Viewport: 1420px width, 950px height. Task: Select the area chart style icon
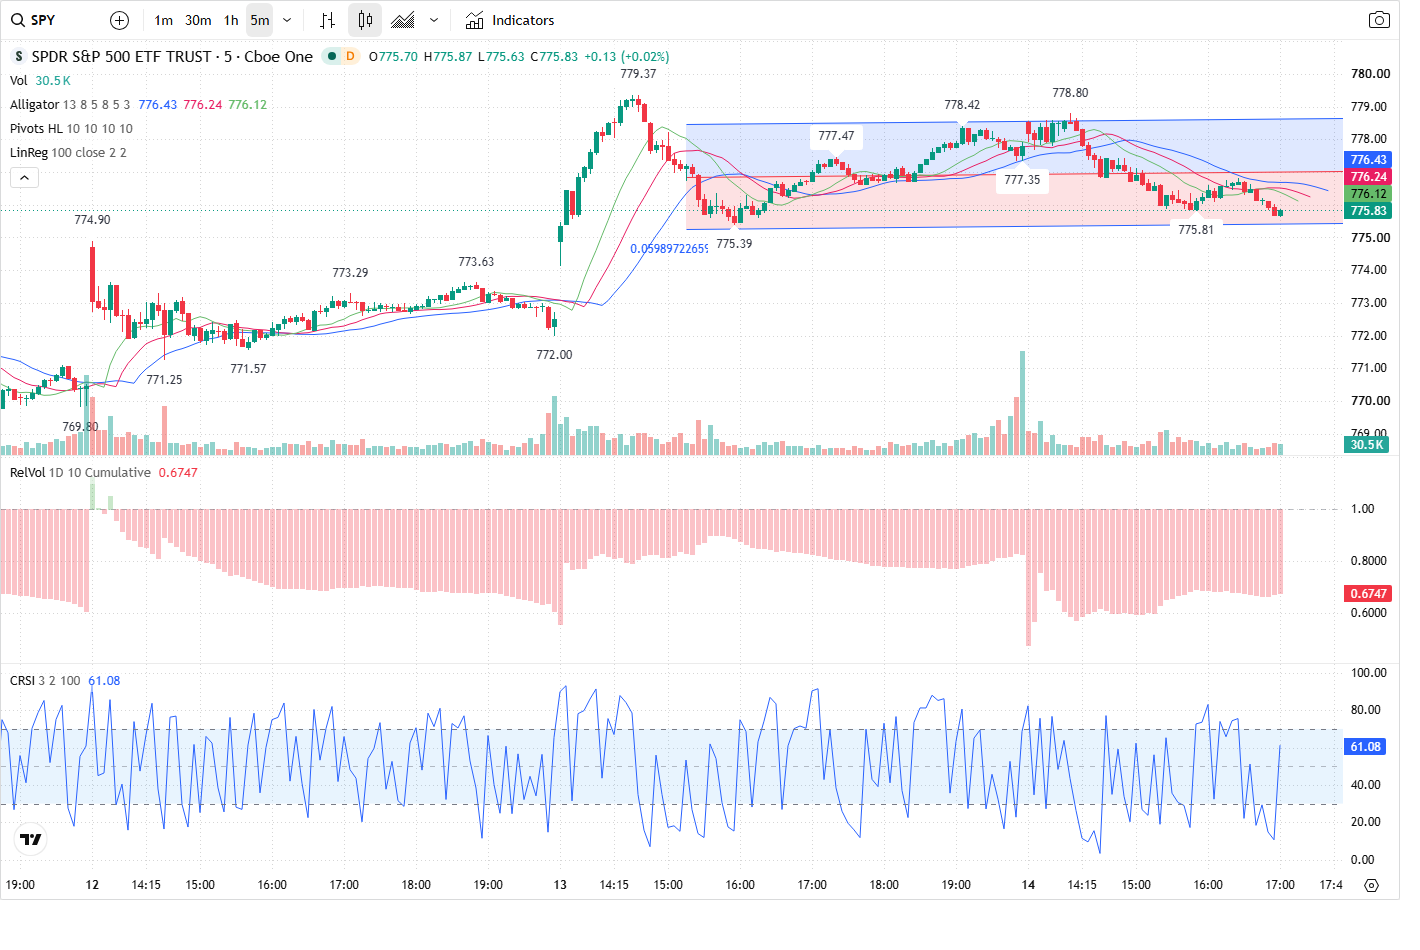(x=403, y=20)
